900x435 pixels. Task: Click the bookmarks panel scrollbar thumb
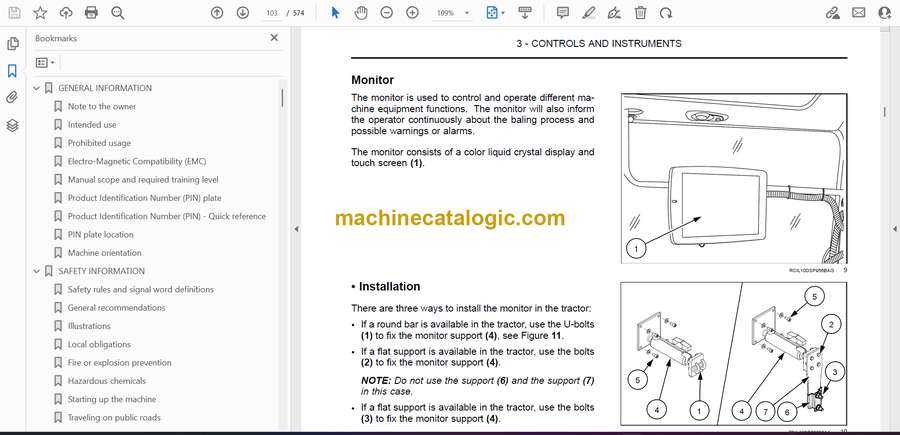coord(282,97)
